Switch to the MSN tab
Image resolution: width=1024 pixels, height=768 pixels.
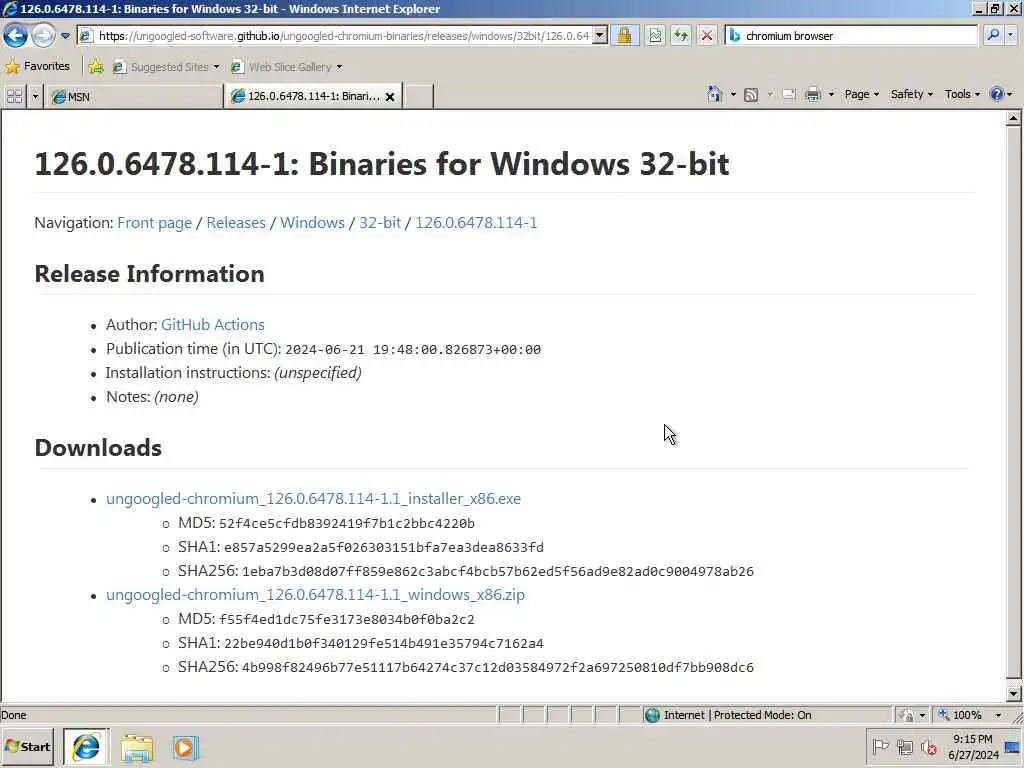point(134,97)
